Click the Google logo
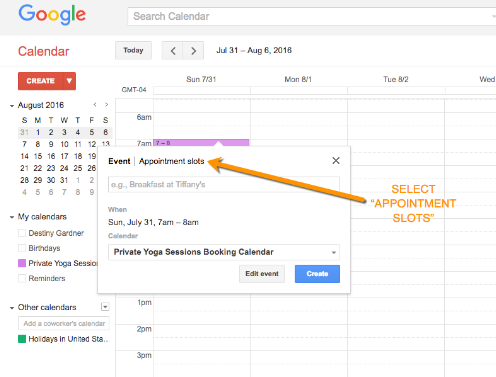 pyautogui.click(x=52, y=15)
